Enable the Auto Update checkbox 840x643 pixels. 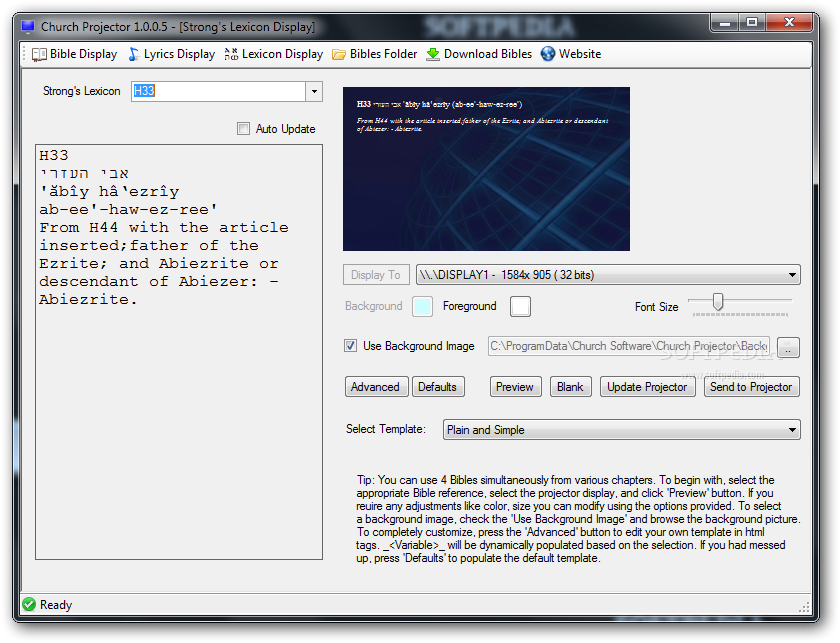pyautogui.click(x=243, y=129)
